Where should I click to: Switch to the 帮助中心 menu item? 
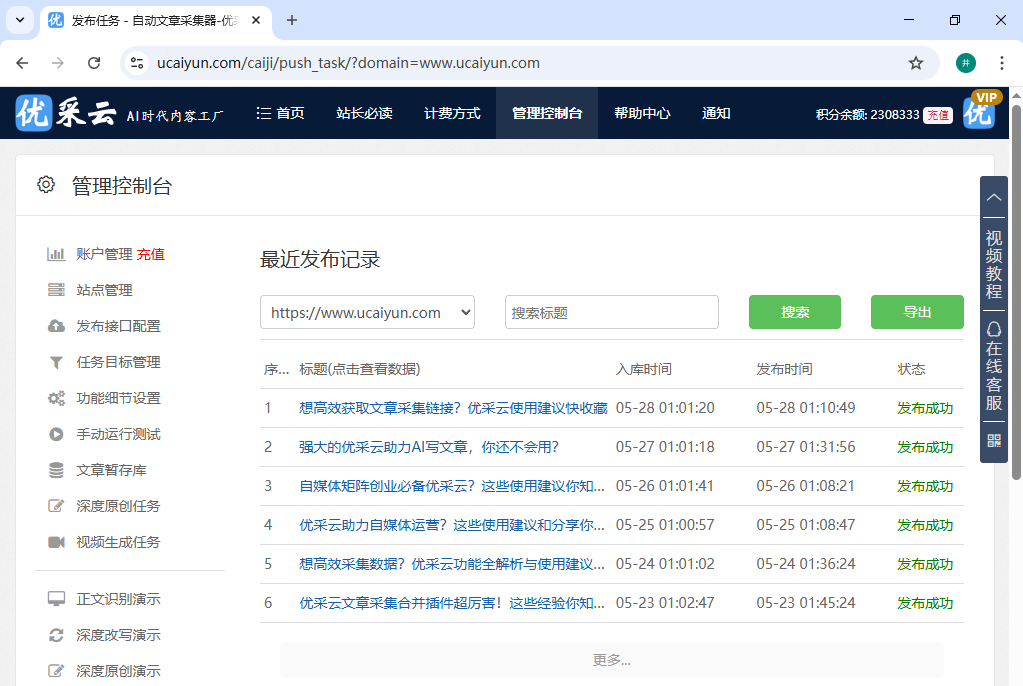(x=641, y=113)
